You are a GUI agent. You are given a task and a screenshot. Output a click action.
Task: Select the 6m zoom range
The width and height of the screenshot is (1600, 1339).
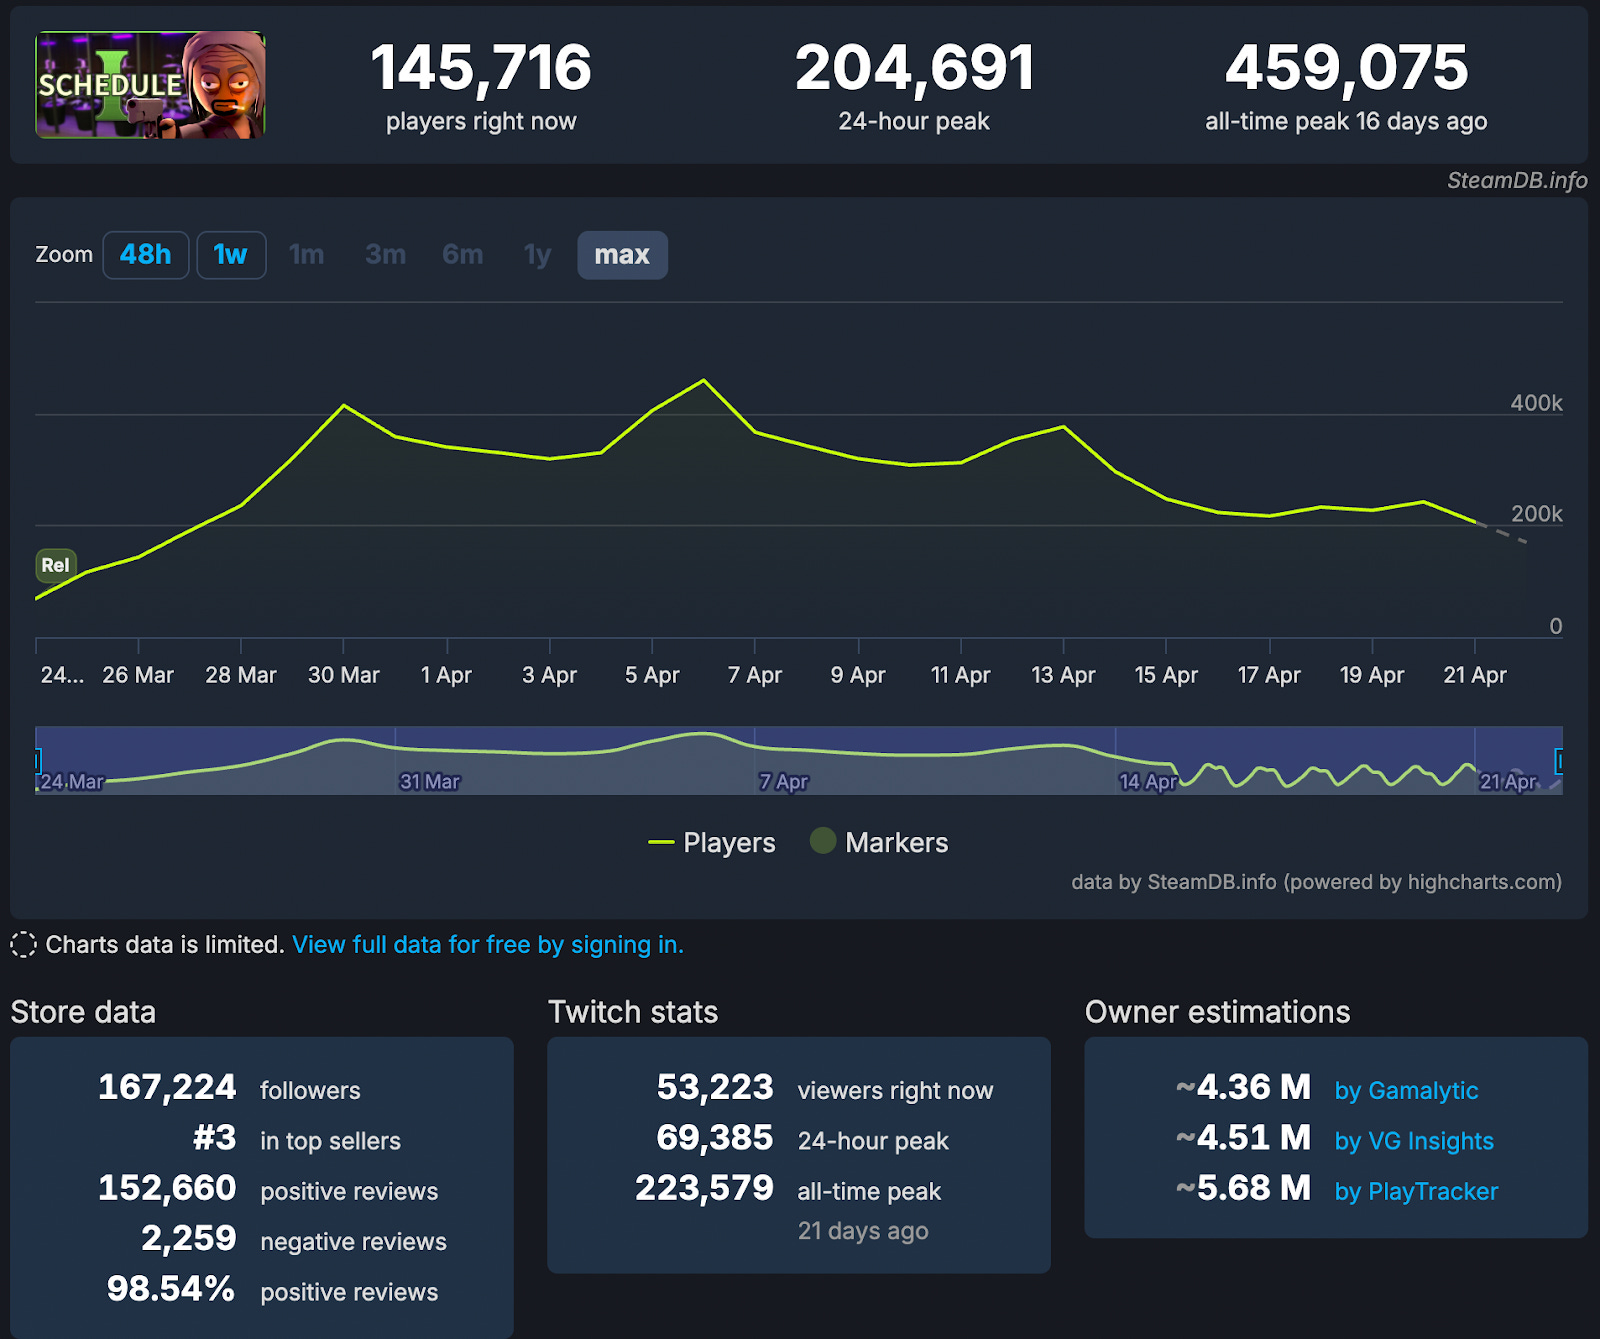point(462,255)
